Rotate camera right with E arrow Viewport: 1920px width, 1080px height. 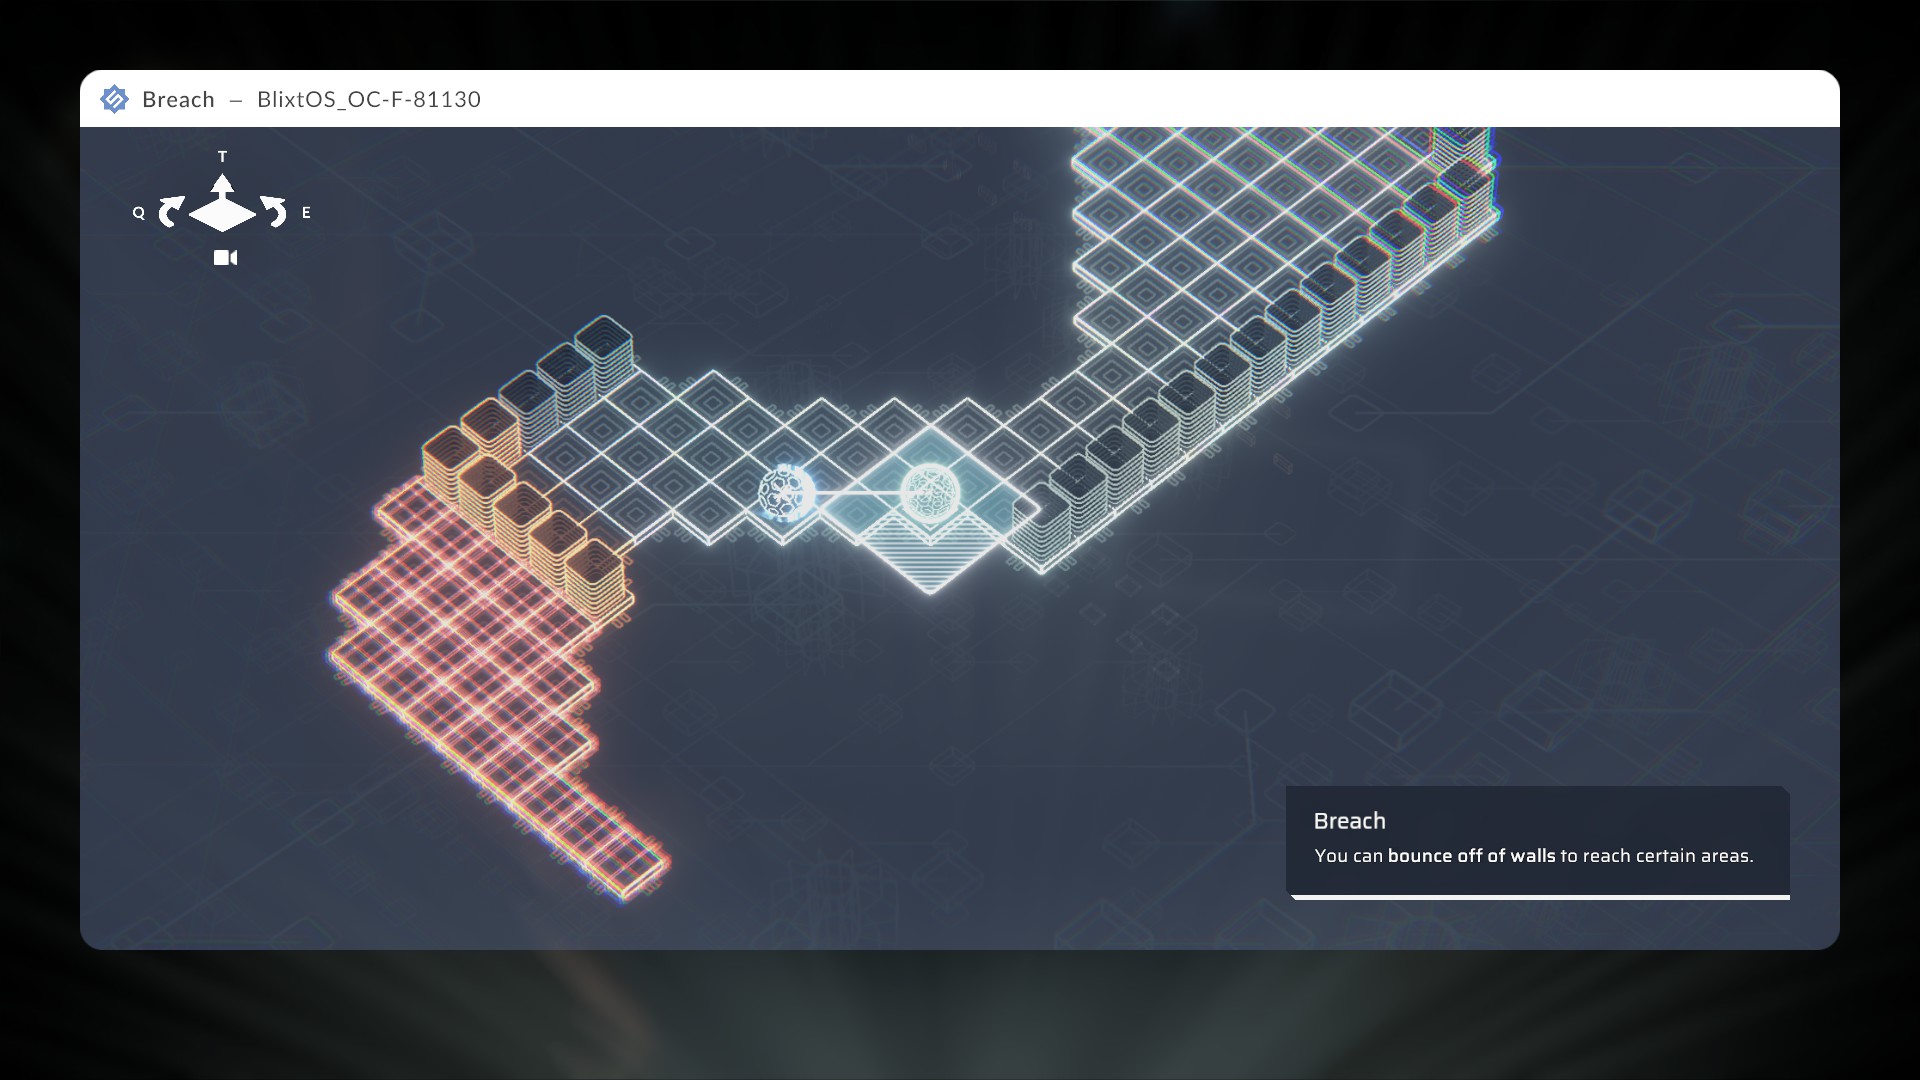(x=274, y=211)
